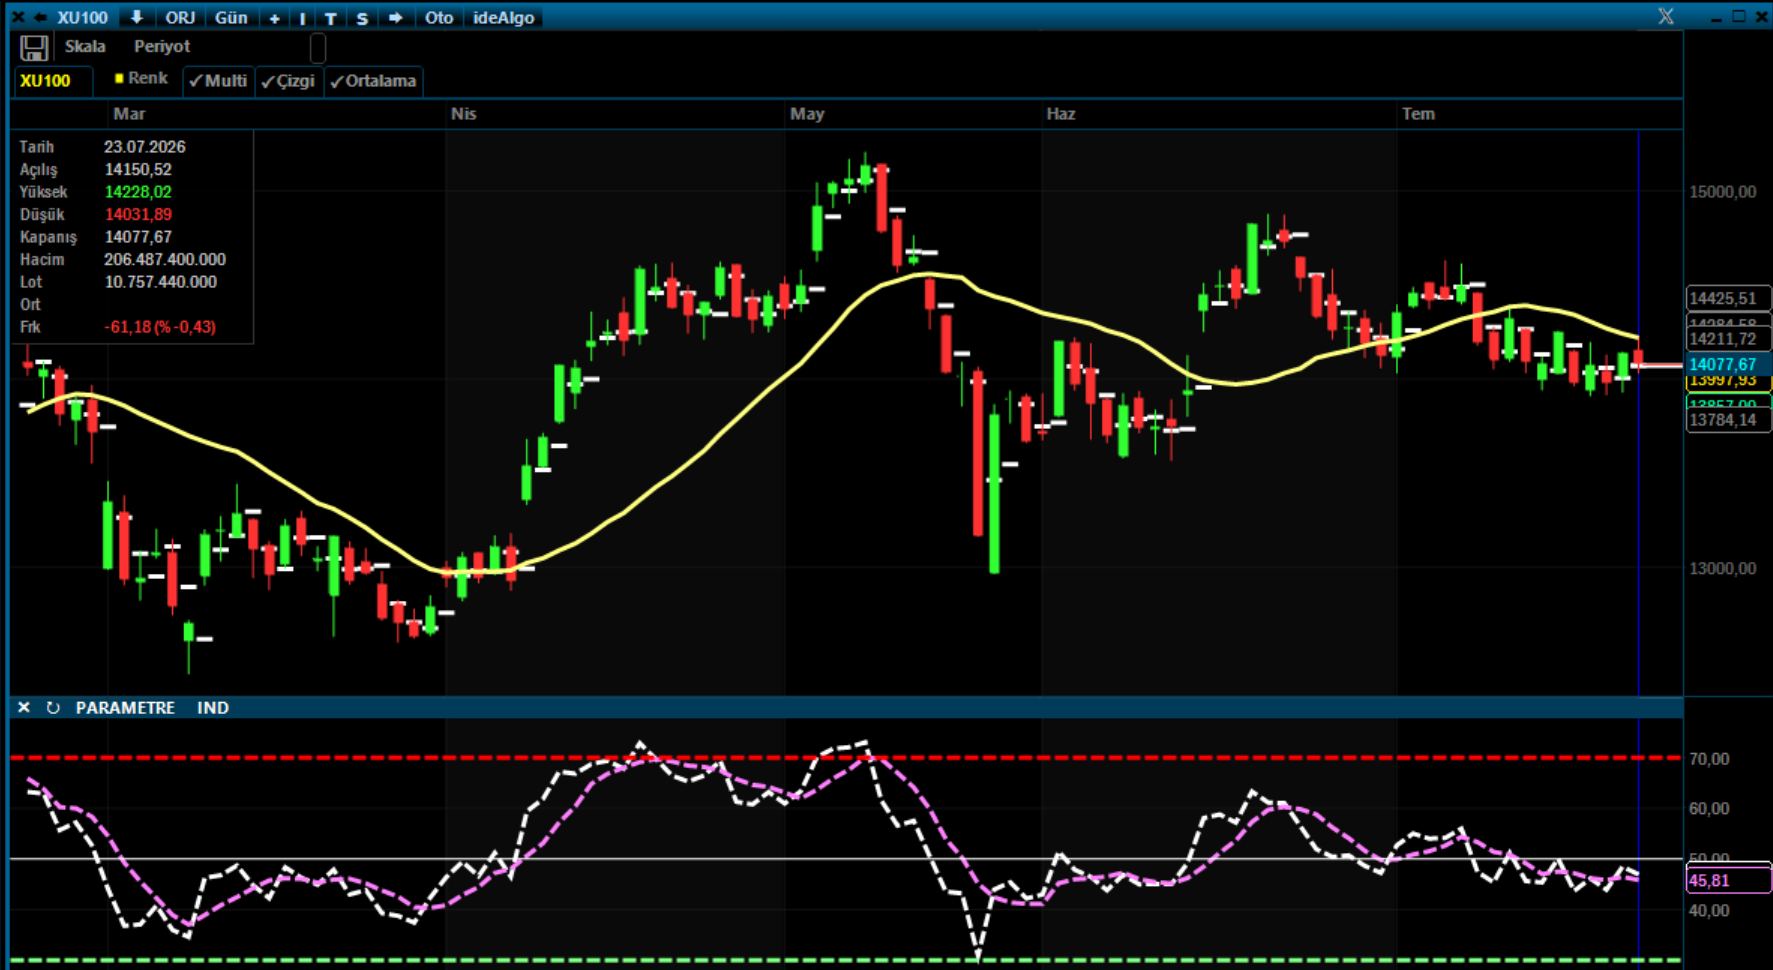Viewport: 1773px width, 970px height.
Task: Open the Gün period selector
Action: tap(231, 18)
